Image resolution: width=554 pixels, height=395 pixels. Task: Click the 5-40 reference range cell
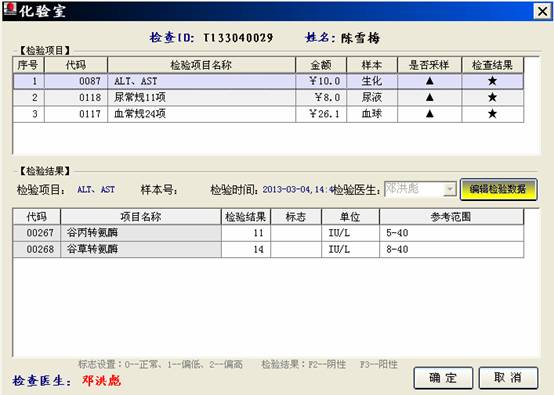451,233
